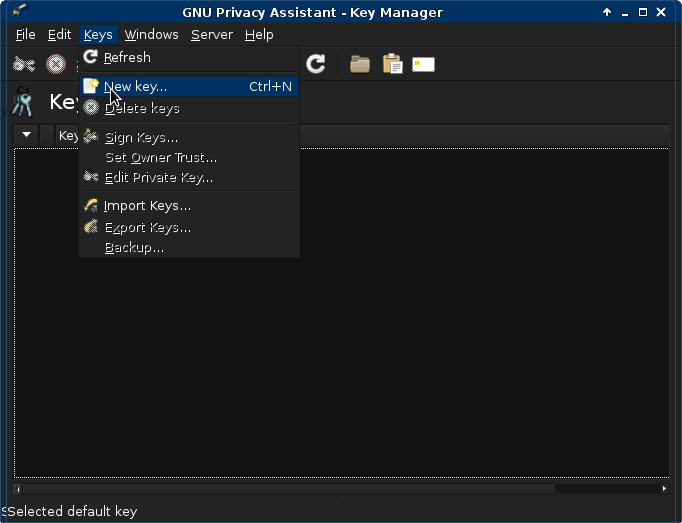Viewport: 682px width, 523px height.
Task: Expand the key list column dropdown arrow
Action: (27, 135)
